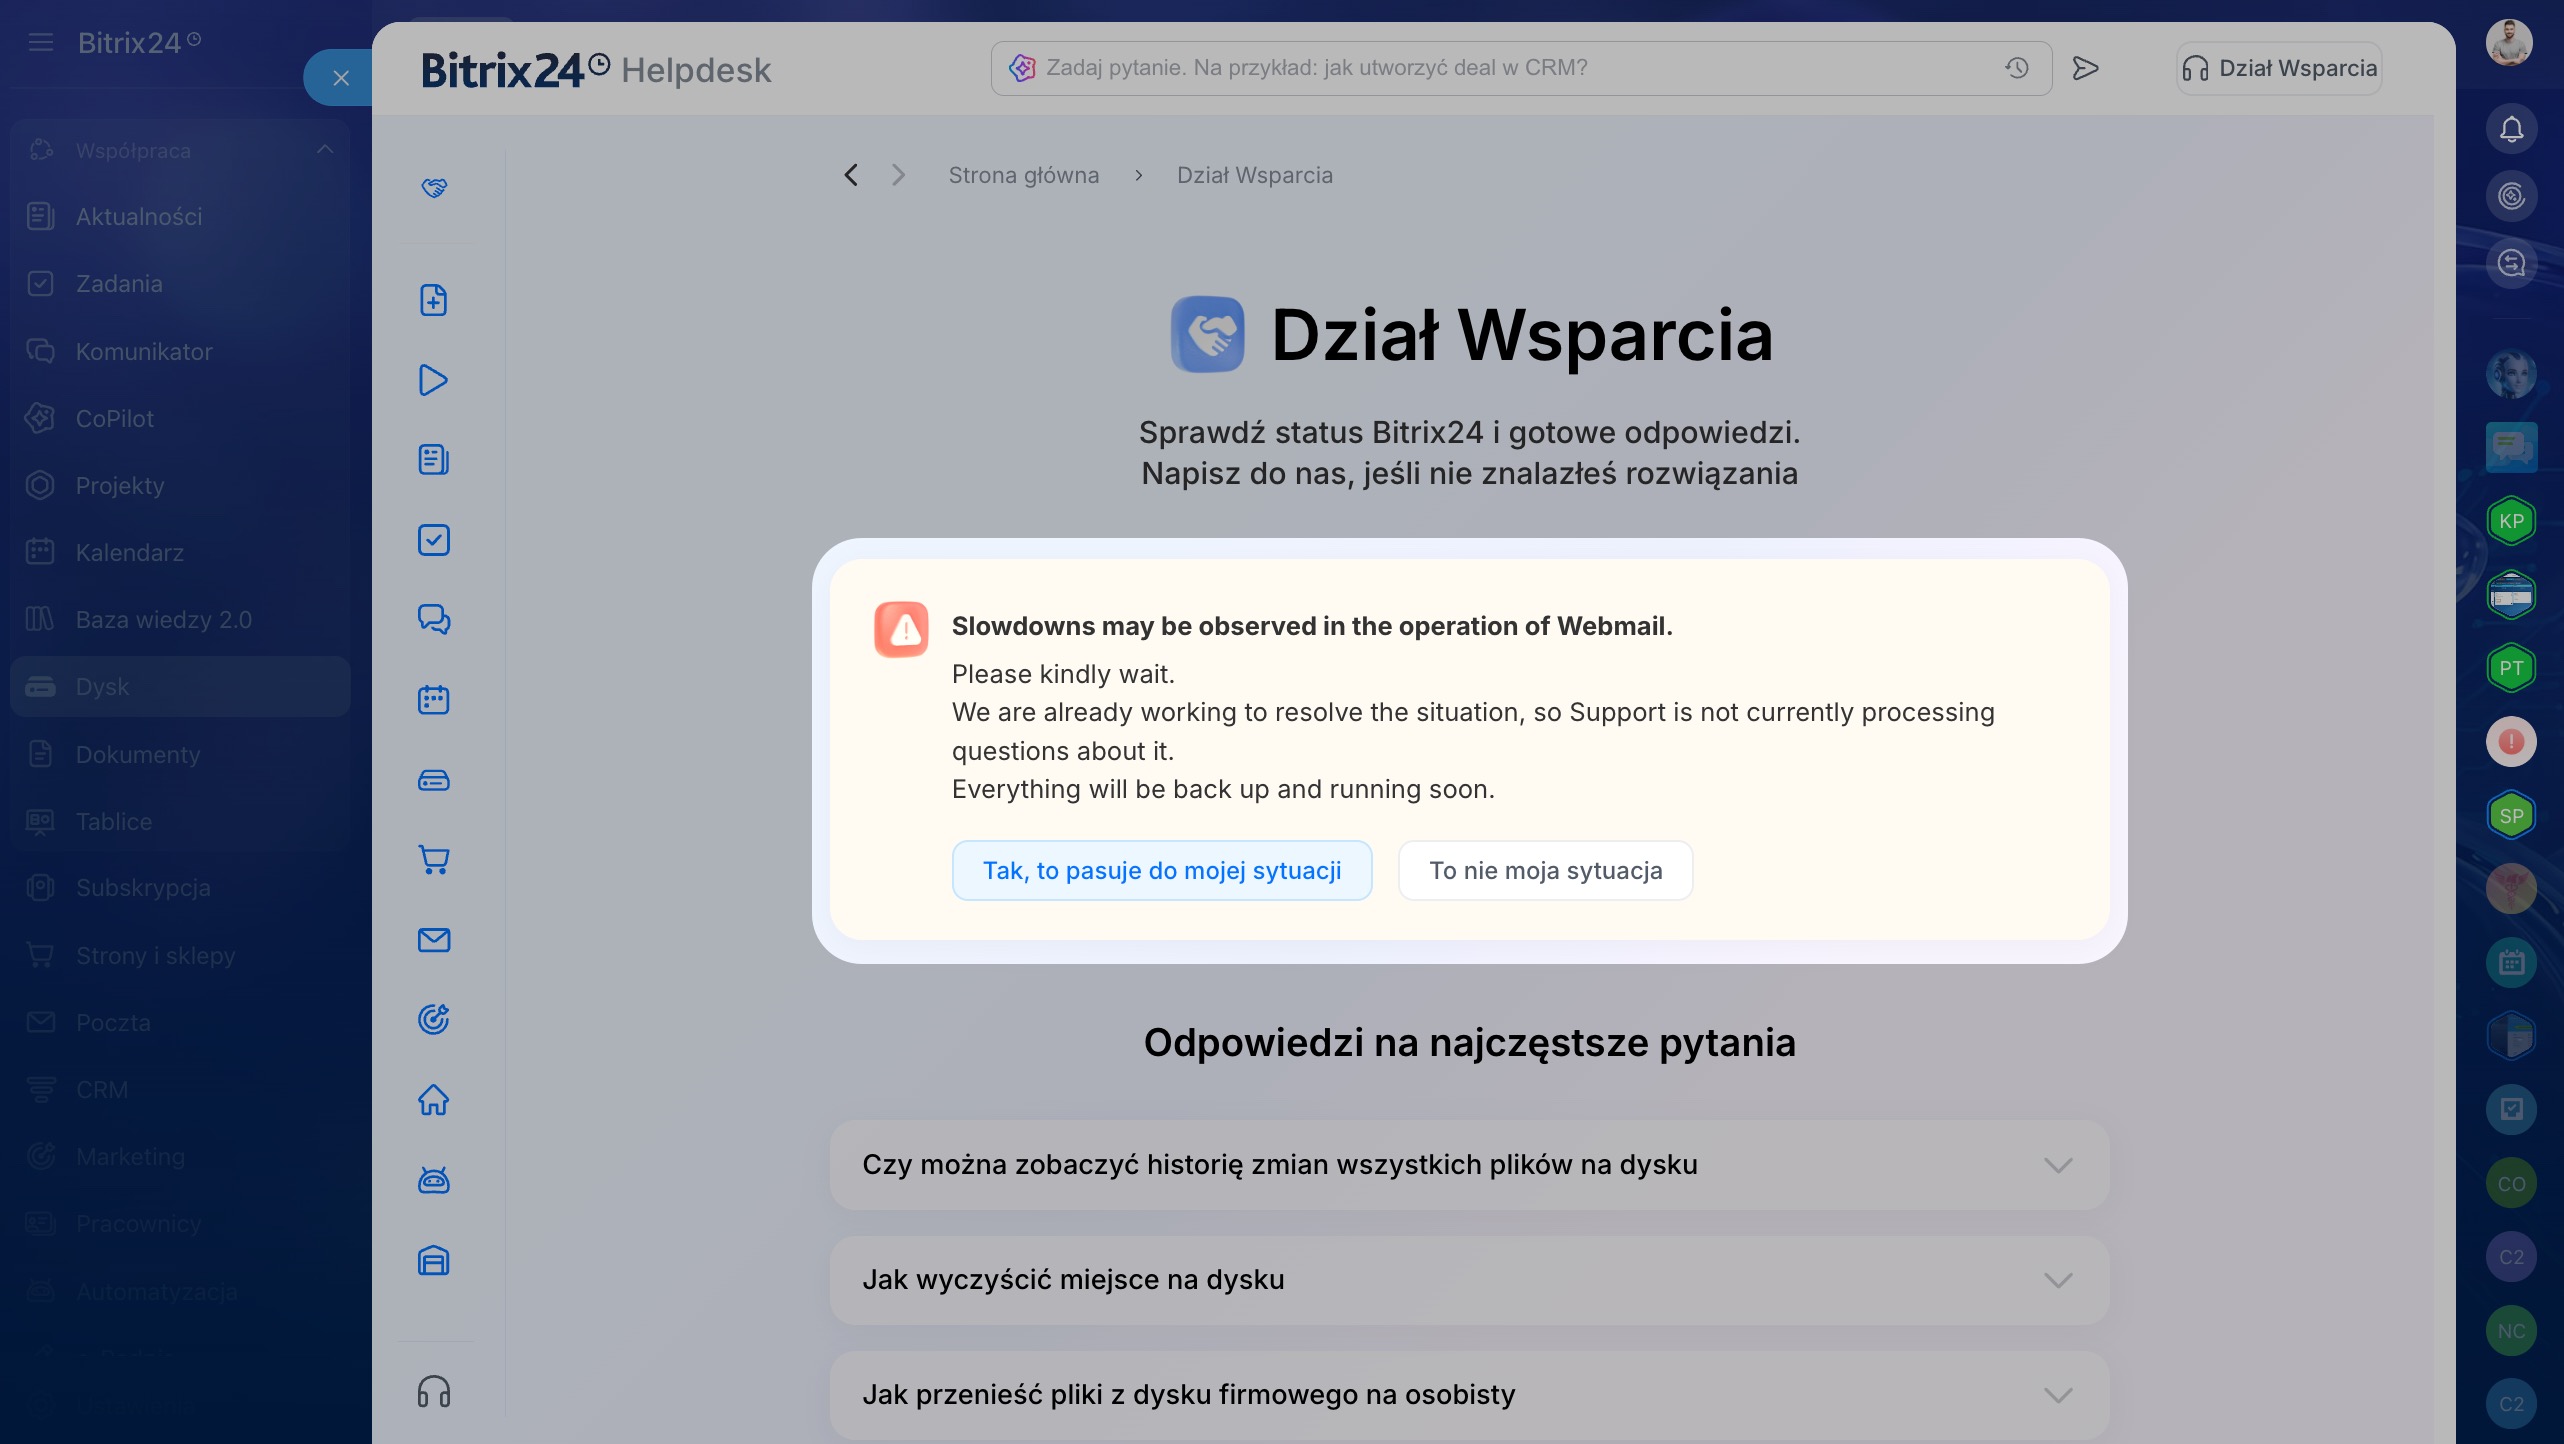Expand 'Jak wyczyścić miejsce na dysku'

1469,1280
